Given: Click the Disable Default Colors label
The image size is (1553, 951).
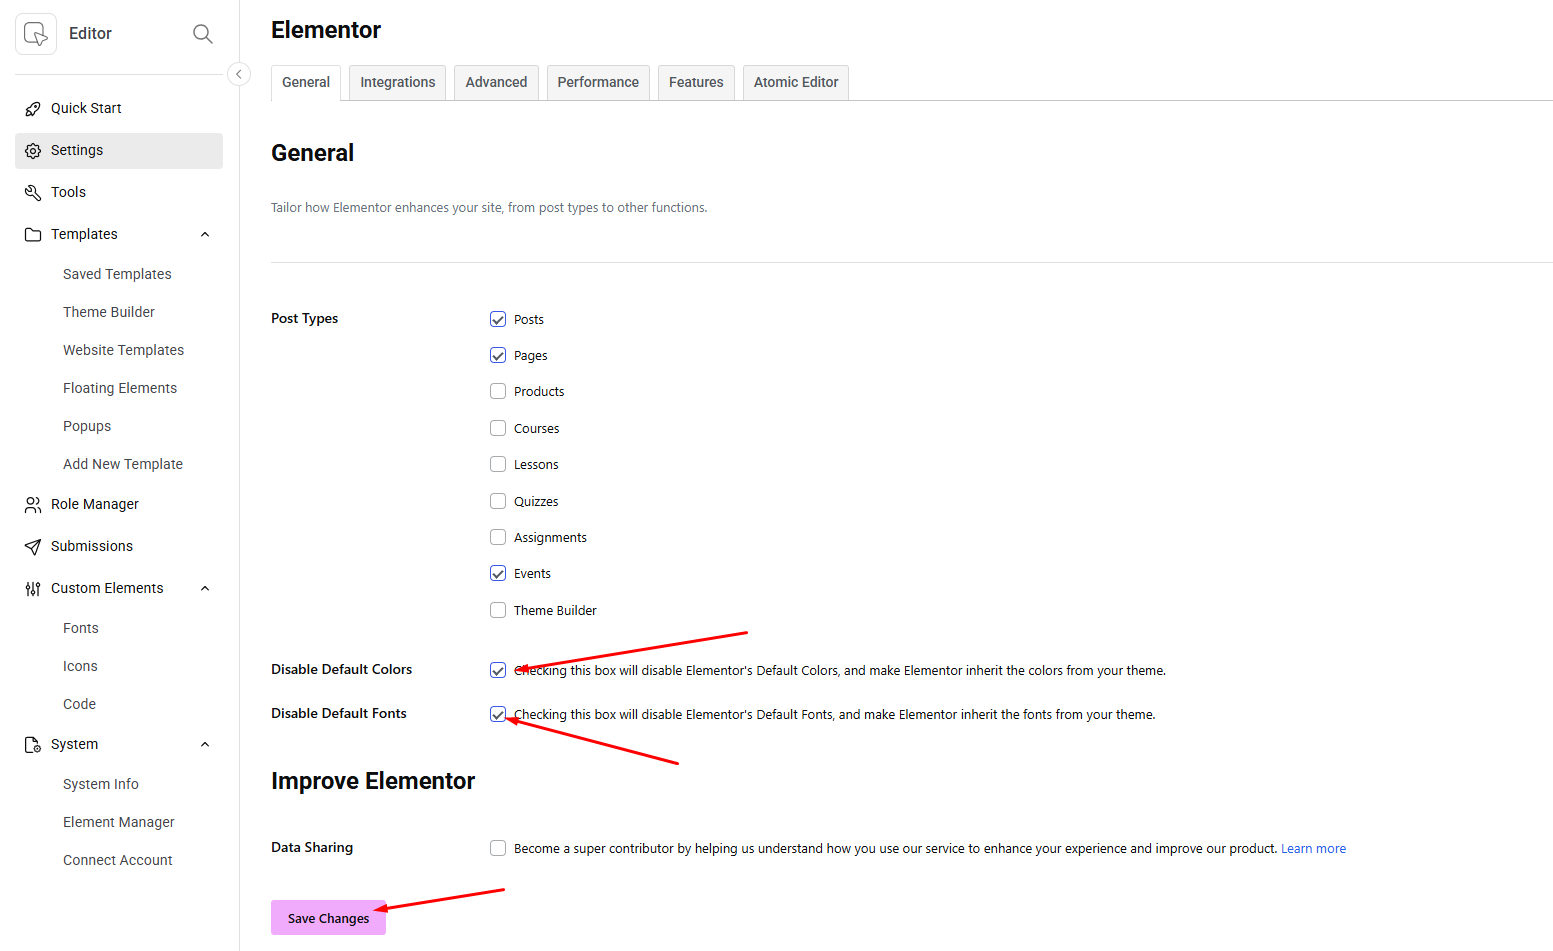Looking at the screenshot, I should click(x=342, y=669).
